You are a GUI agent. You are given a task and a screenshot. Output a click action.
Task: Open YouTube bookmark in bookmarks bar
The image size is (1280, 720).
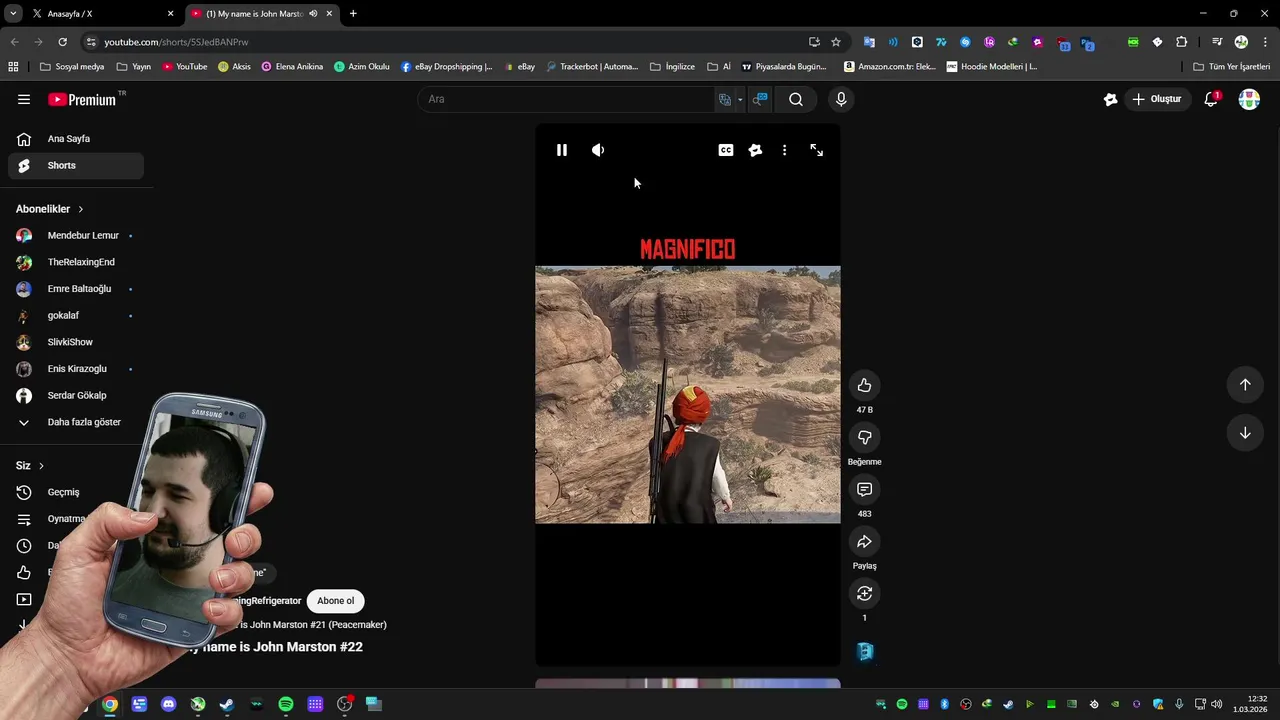pyautogui.click(x=185, y=67)
